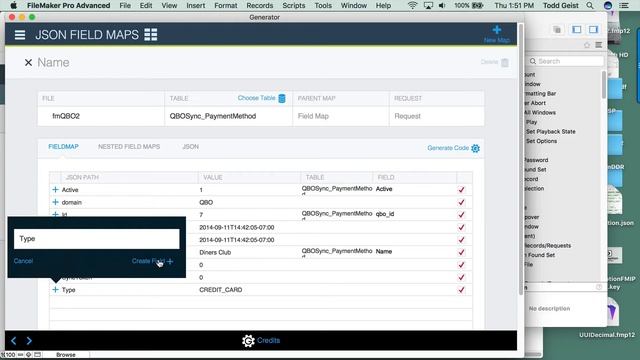The width and height of the screenshot is (640, 360).
Task: Open Notification Center list icon
Action: 624,5
